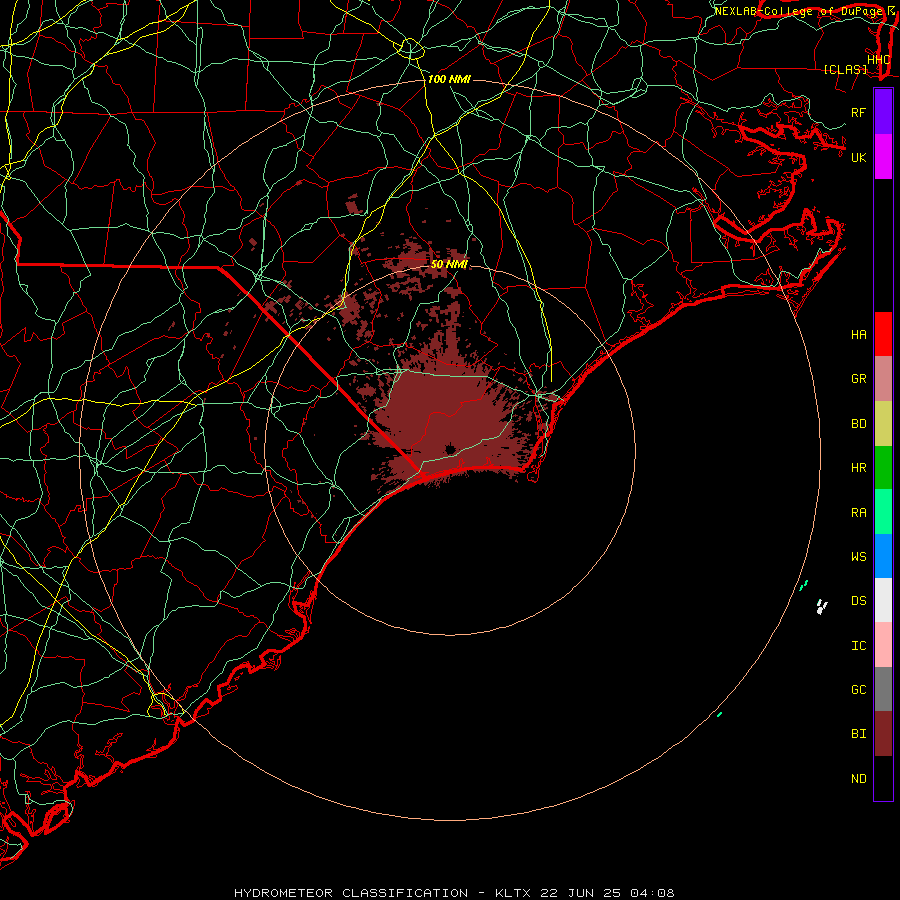The width and height of the screenshot is (900, 900).
Task: Click the DS legend label
Action: (x=858, y=601)
